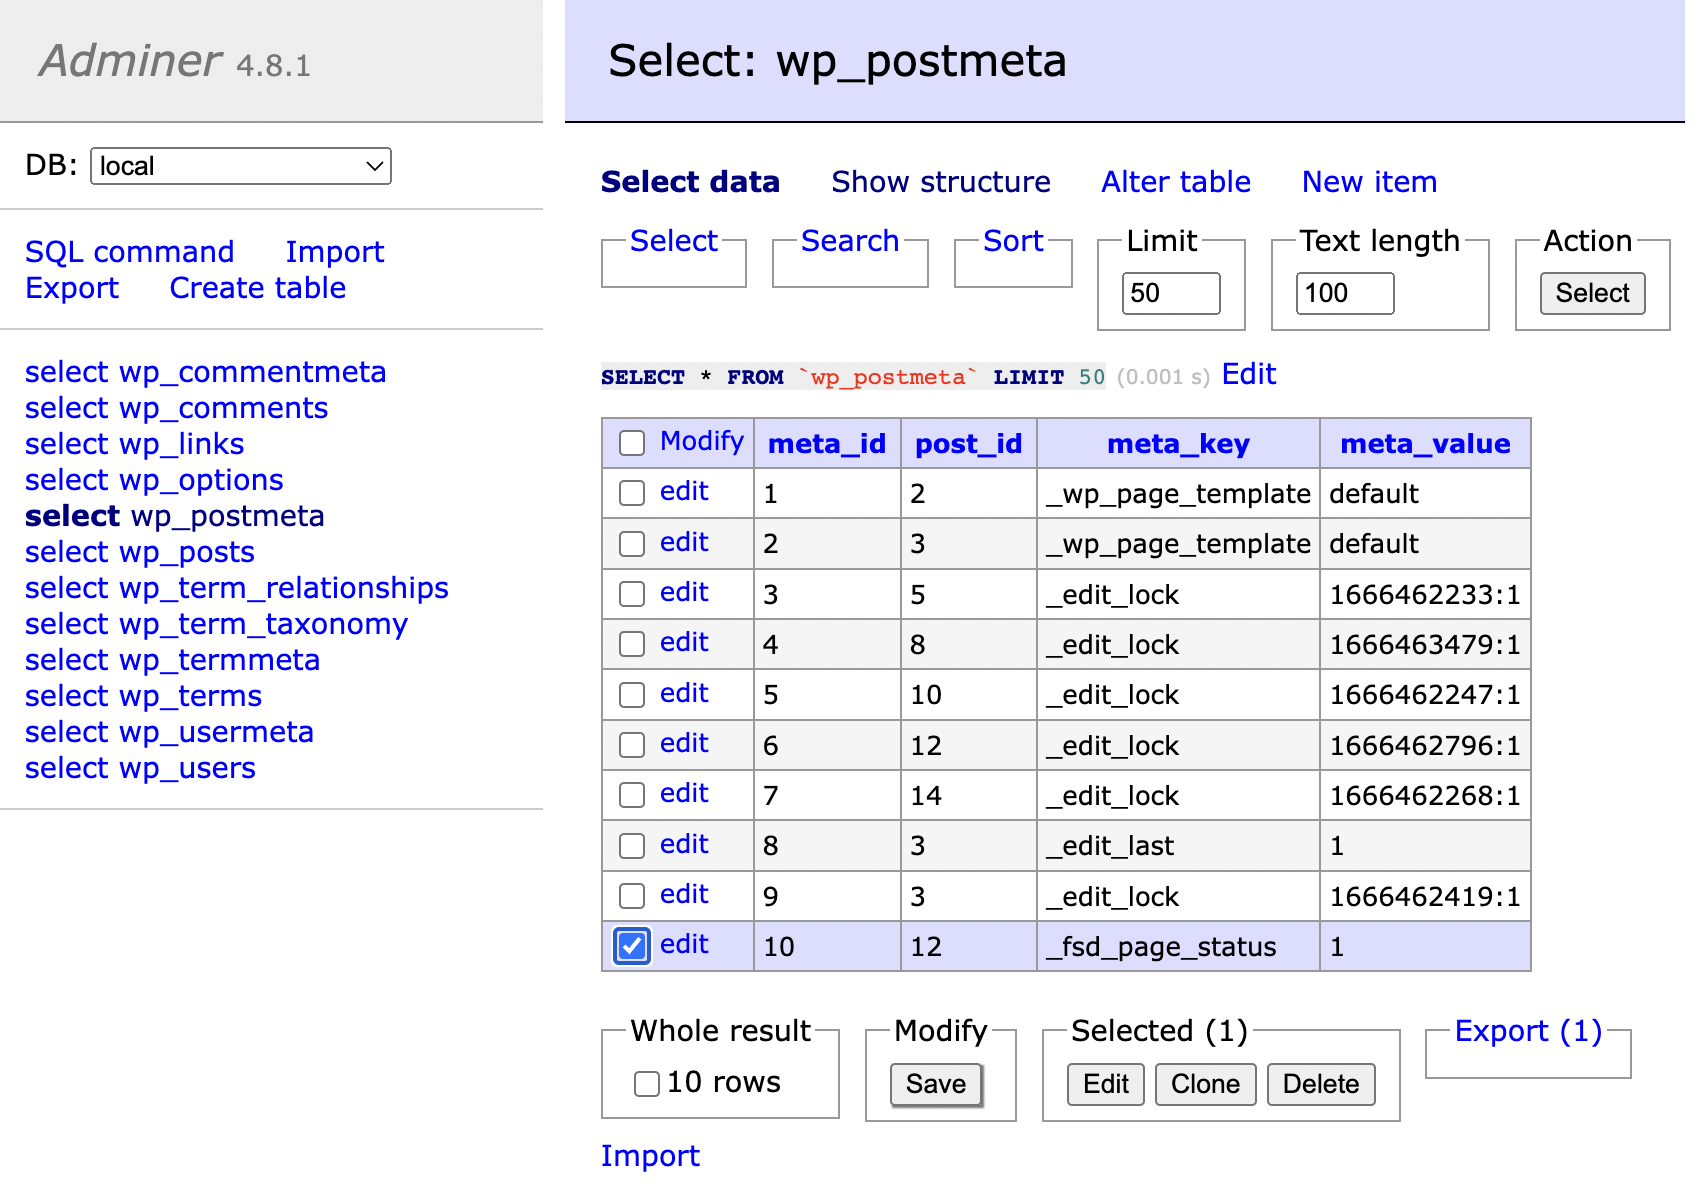Sort by the meta_key column header
The height and width of the screenshot is (1200, 1706).
coord(1178,444)
